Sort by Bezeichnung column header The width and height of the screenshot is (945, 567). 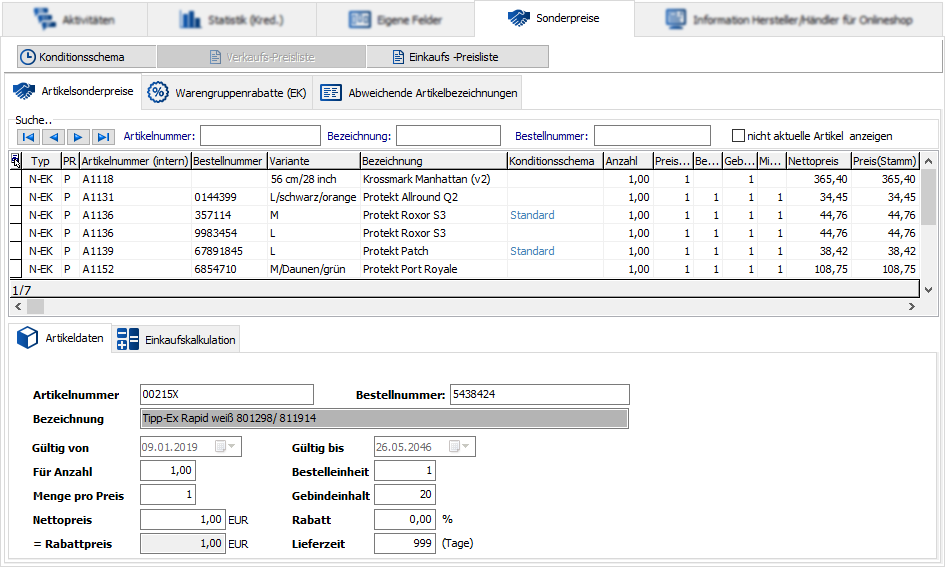point(433,161)
